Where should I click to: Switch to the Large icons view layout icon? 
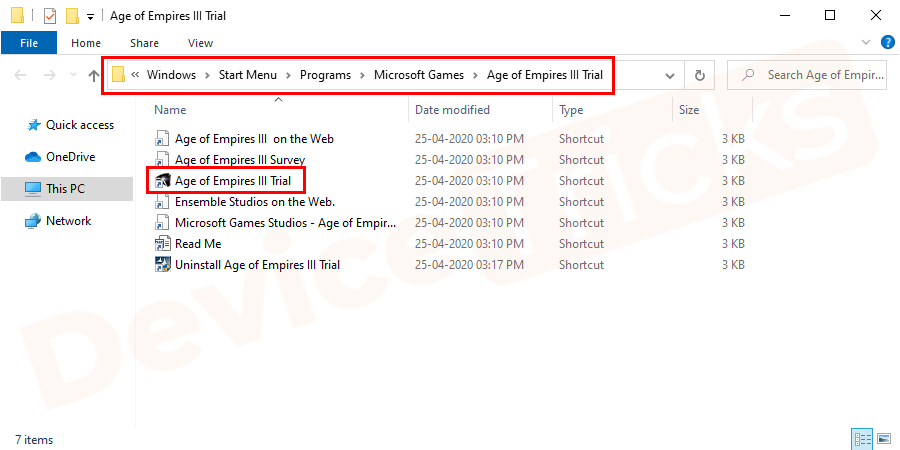tap(884, 440)
